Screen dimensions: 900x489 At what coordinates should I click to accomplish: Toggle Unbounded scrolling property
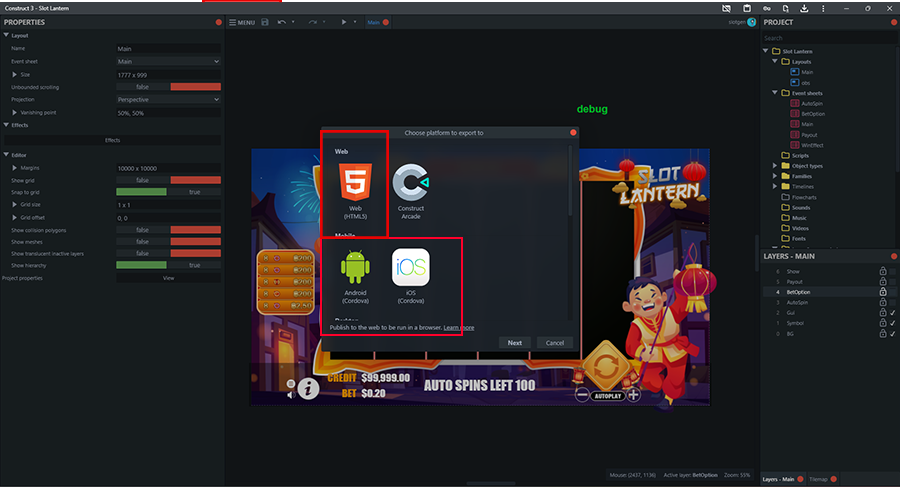click(168, 87)
